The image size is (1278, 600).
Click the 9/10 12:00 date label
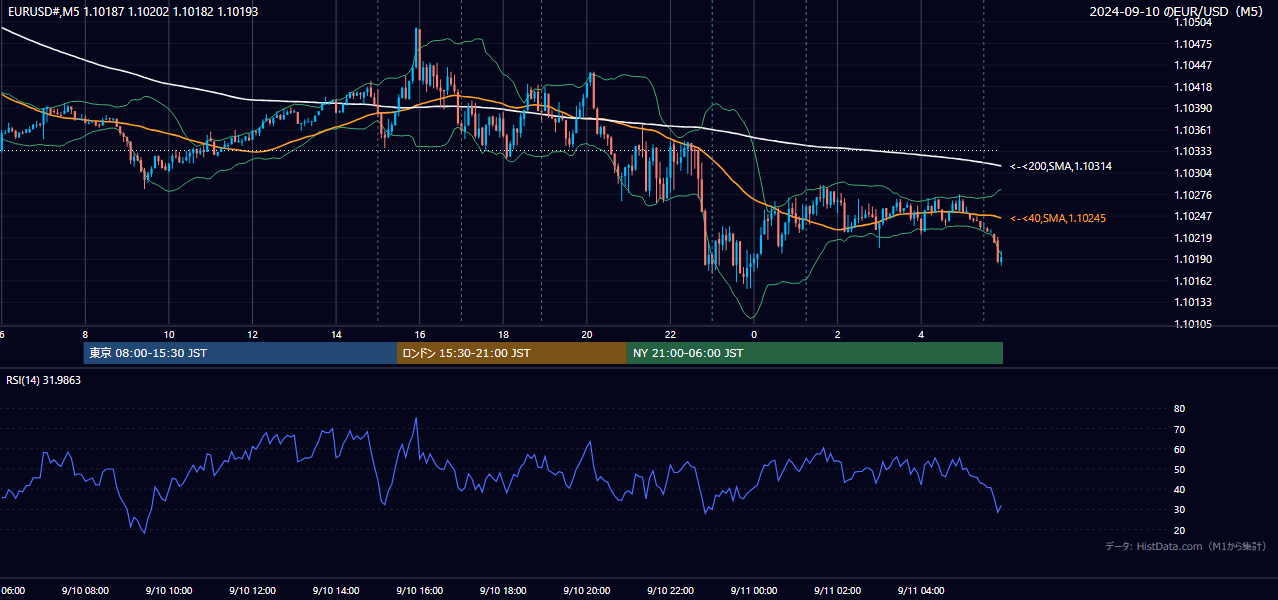[x=252, y=590]
